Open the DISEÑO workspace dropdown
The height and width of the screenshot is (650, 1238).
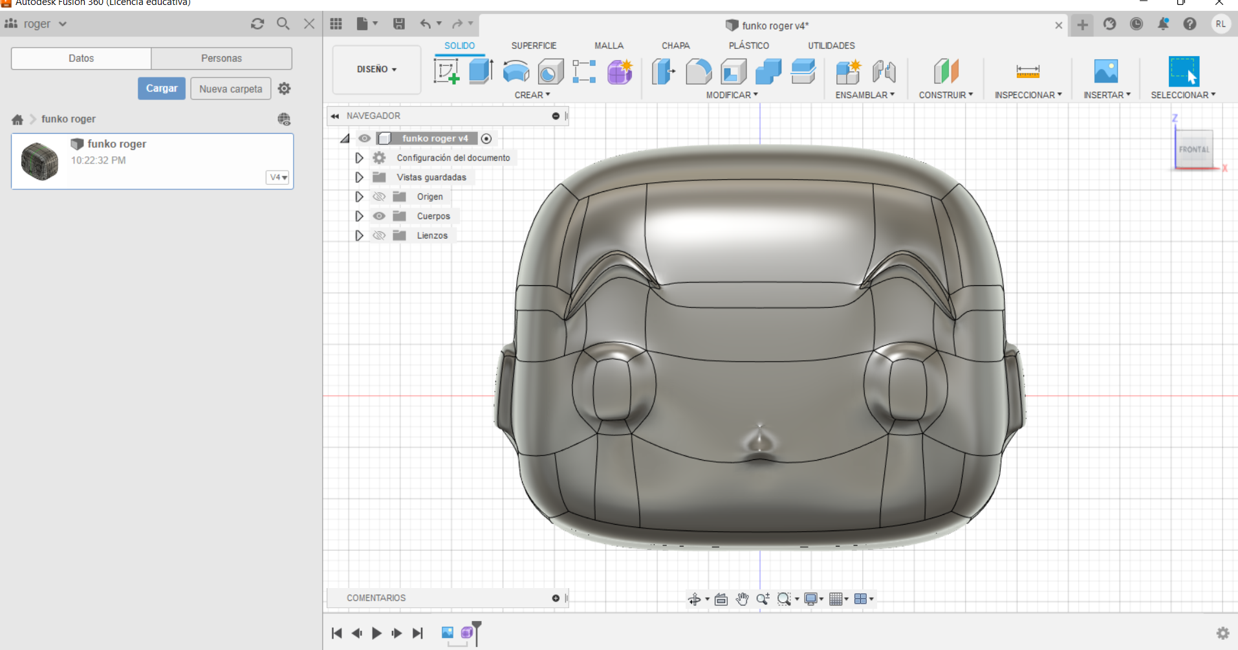(x=376, y=70)
